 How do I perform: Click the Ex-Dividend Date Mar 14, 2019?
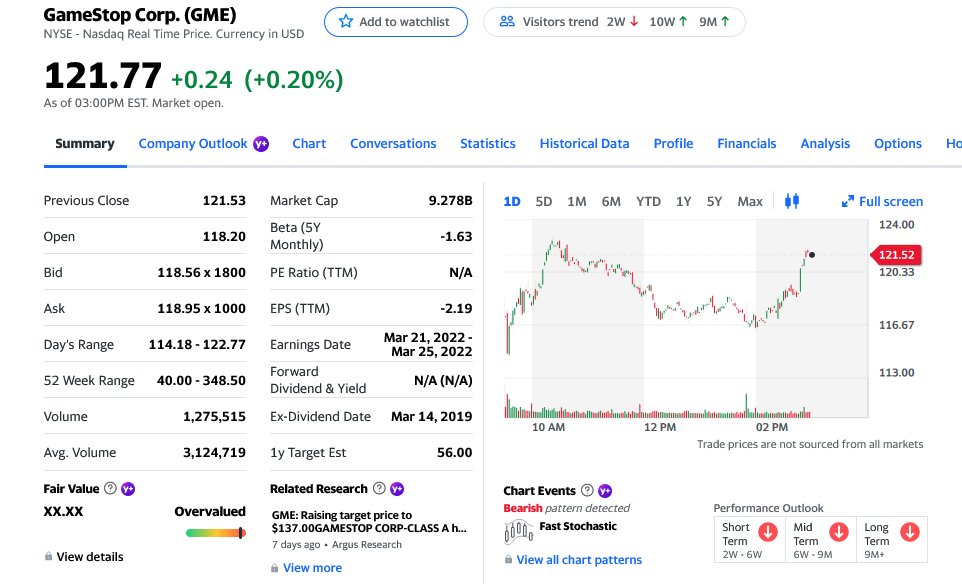tap(432, 417)
